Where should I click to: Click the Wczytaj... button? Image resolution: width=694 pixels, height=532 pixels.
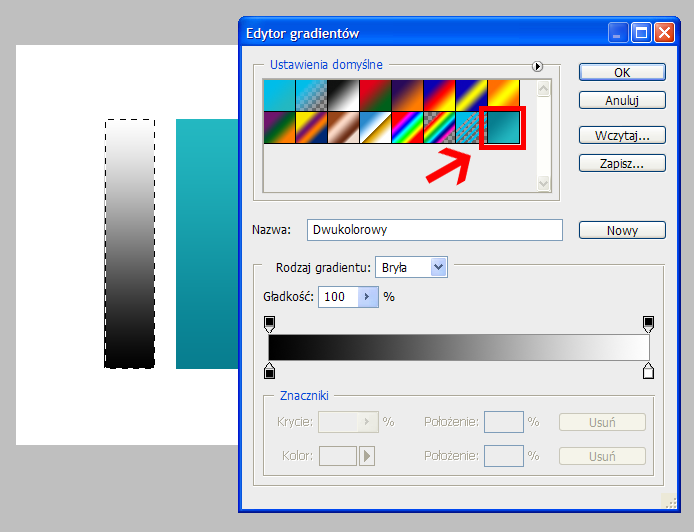pos(621,134)
